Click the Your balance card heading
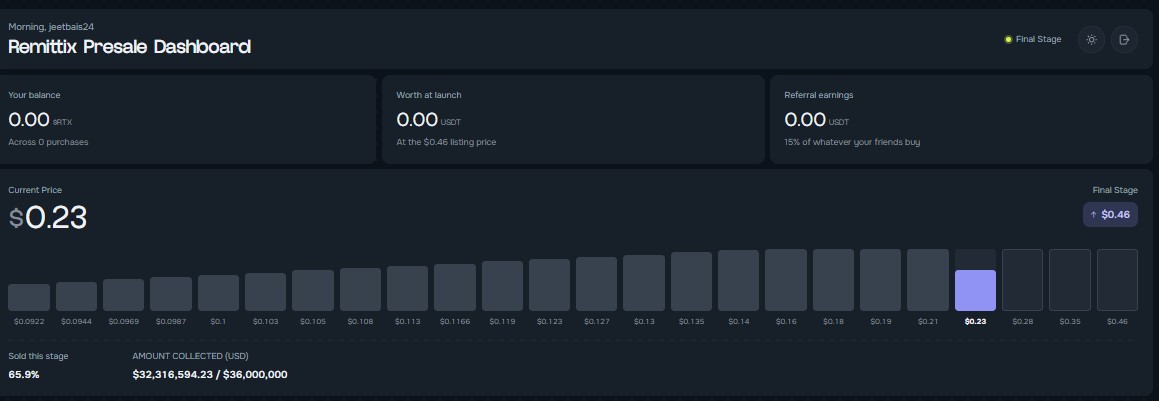 34,95
